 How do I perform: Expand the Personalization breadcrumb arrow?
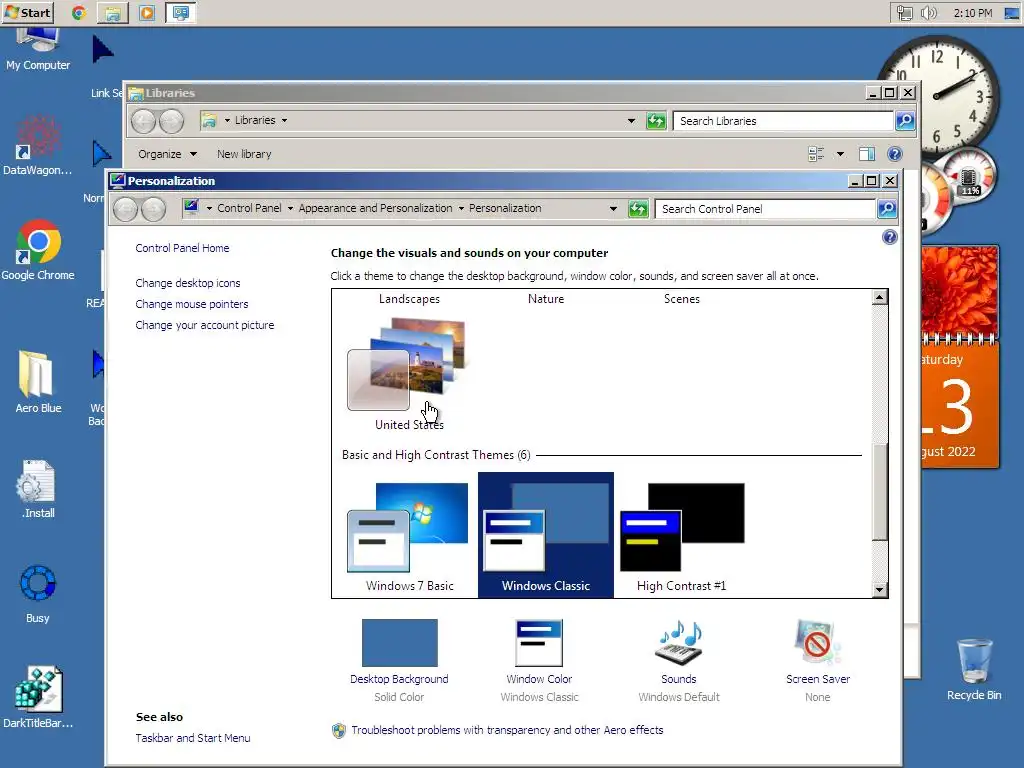(461, 208)
